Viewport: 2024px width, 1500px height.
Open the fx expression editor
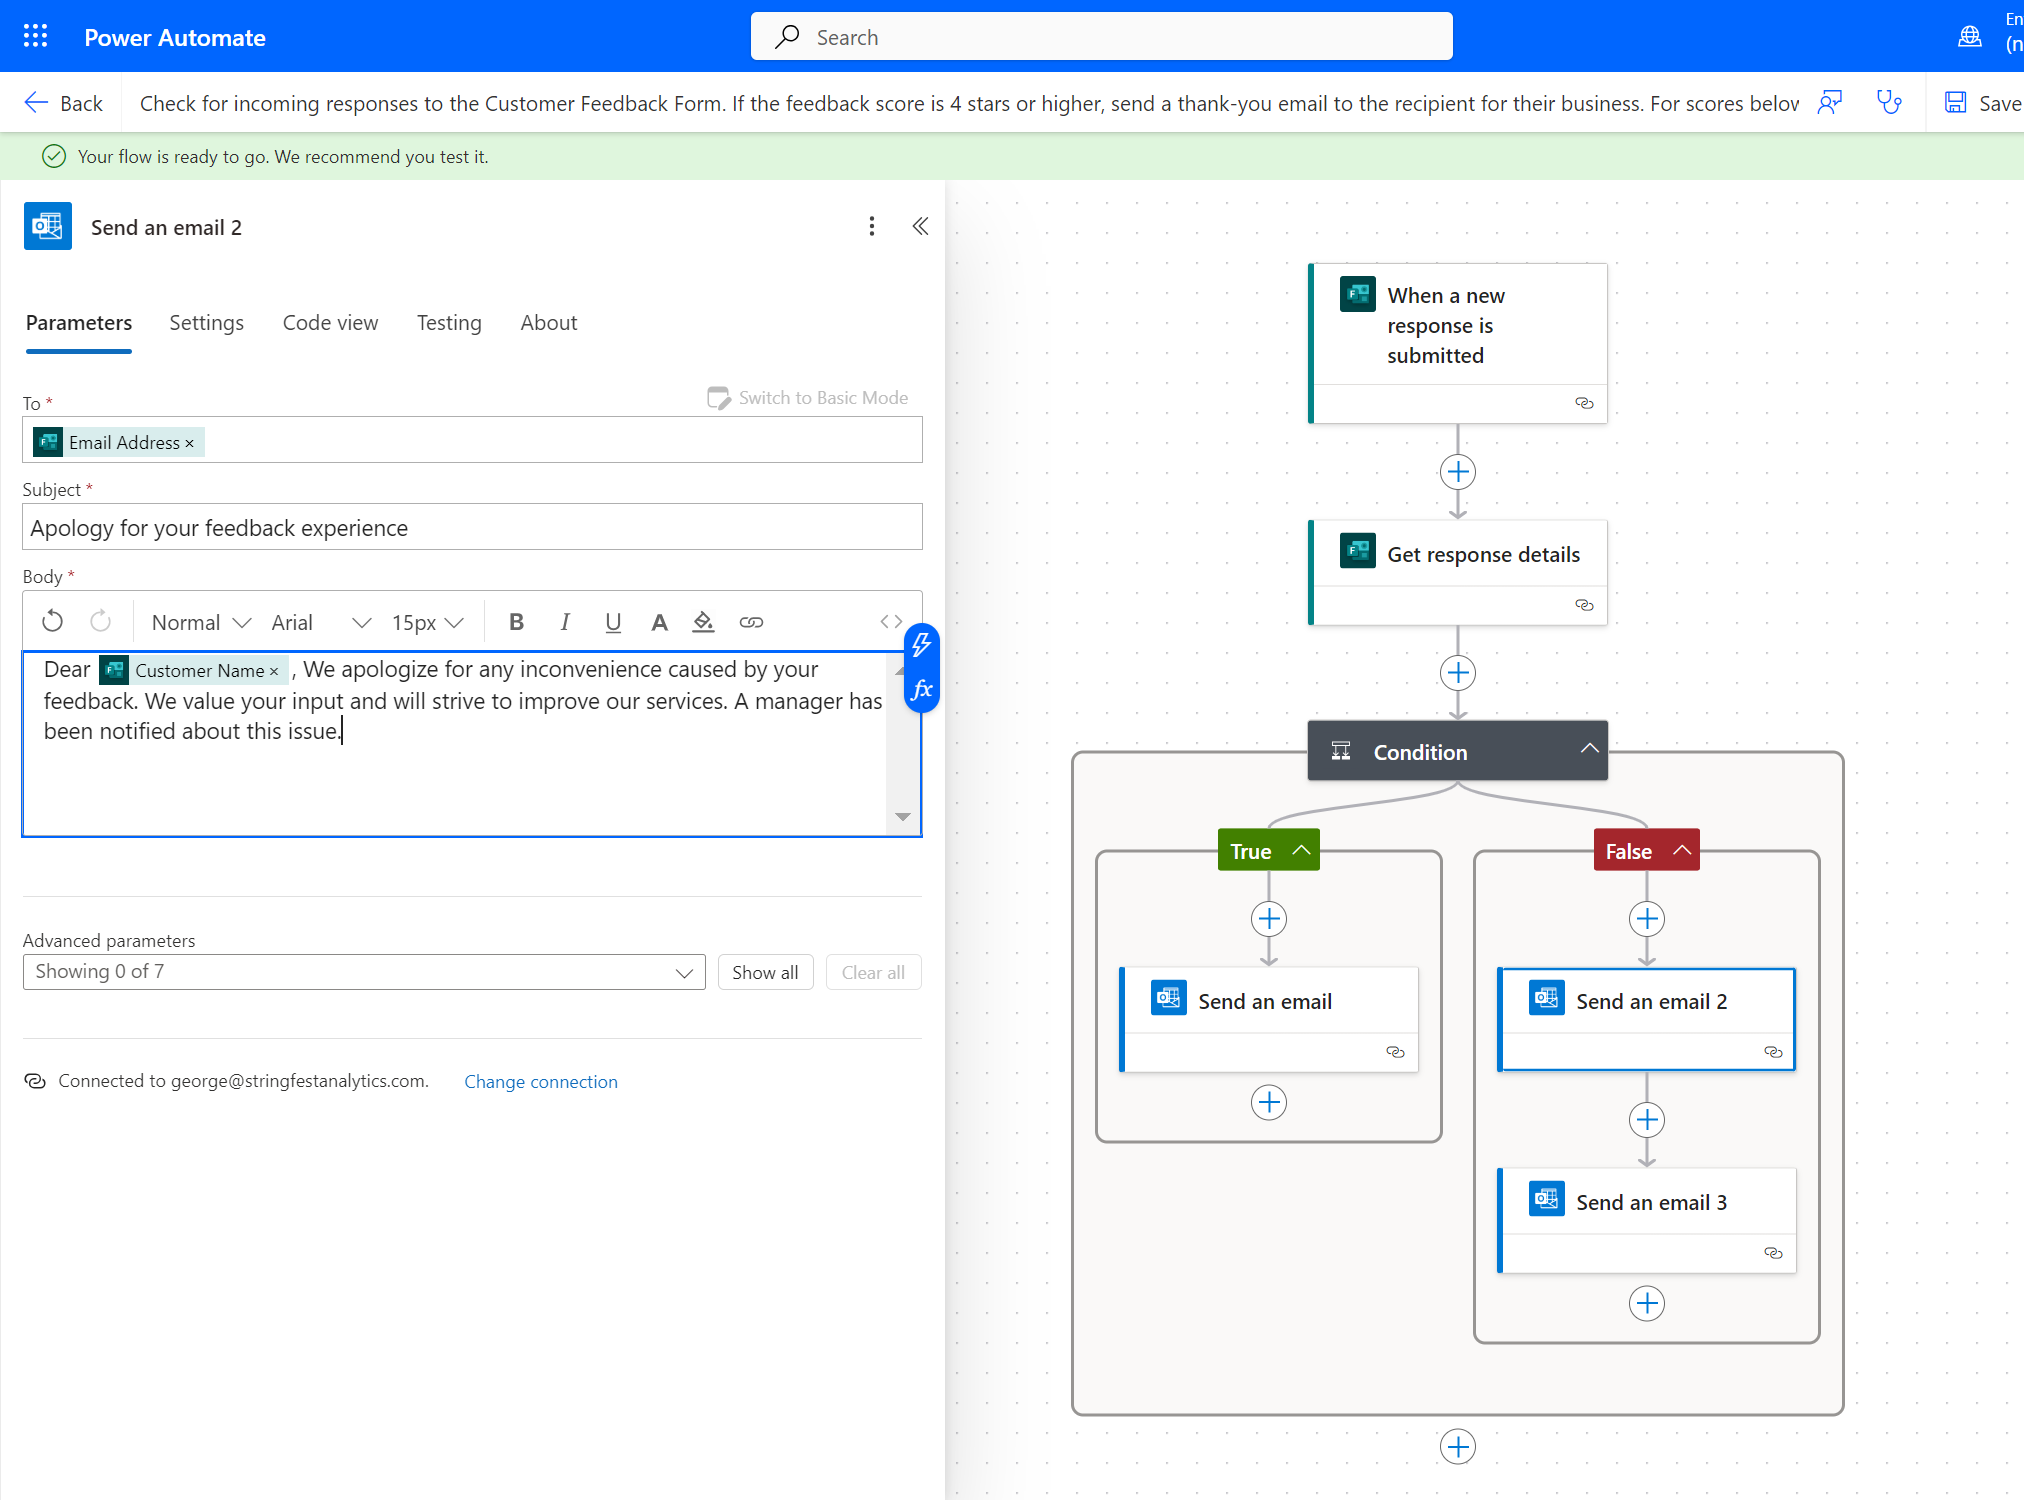point(922,689)
